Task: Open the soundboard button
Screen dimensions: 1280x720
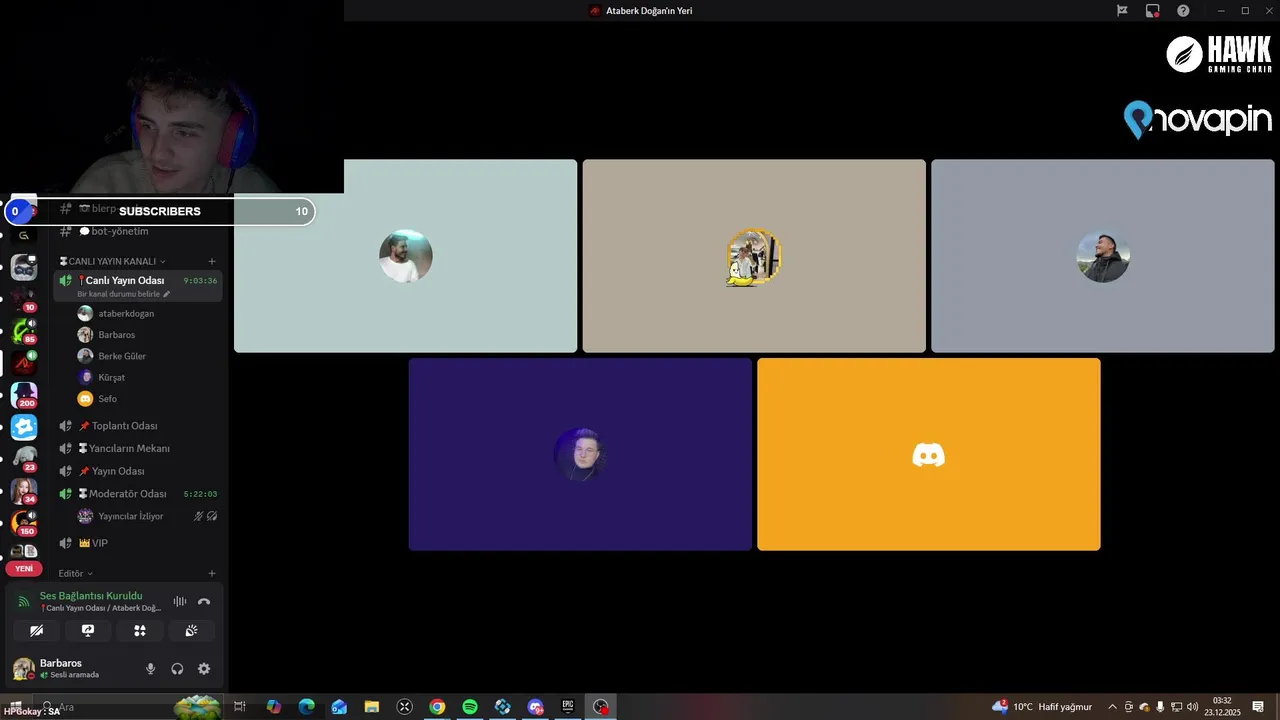Action: 191,631
